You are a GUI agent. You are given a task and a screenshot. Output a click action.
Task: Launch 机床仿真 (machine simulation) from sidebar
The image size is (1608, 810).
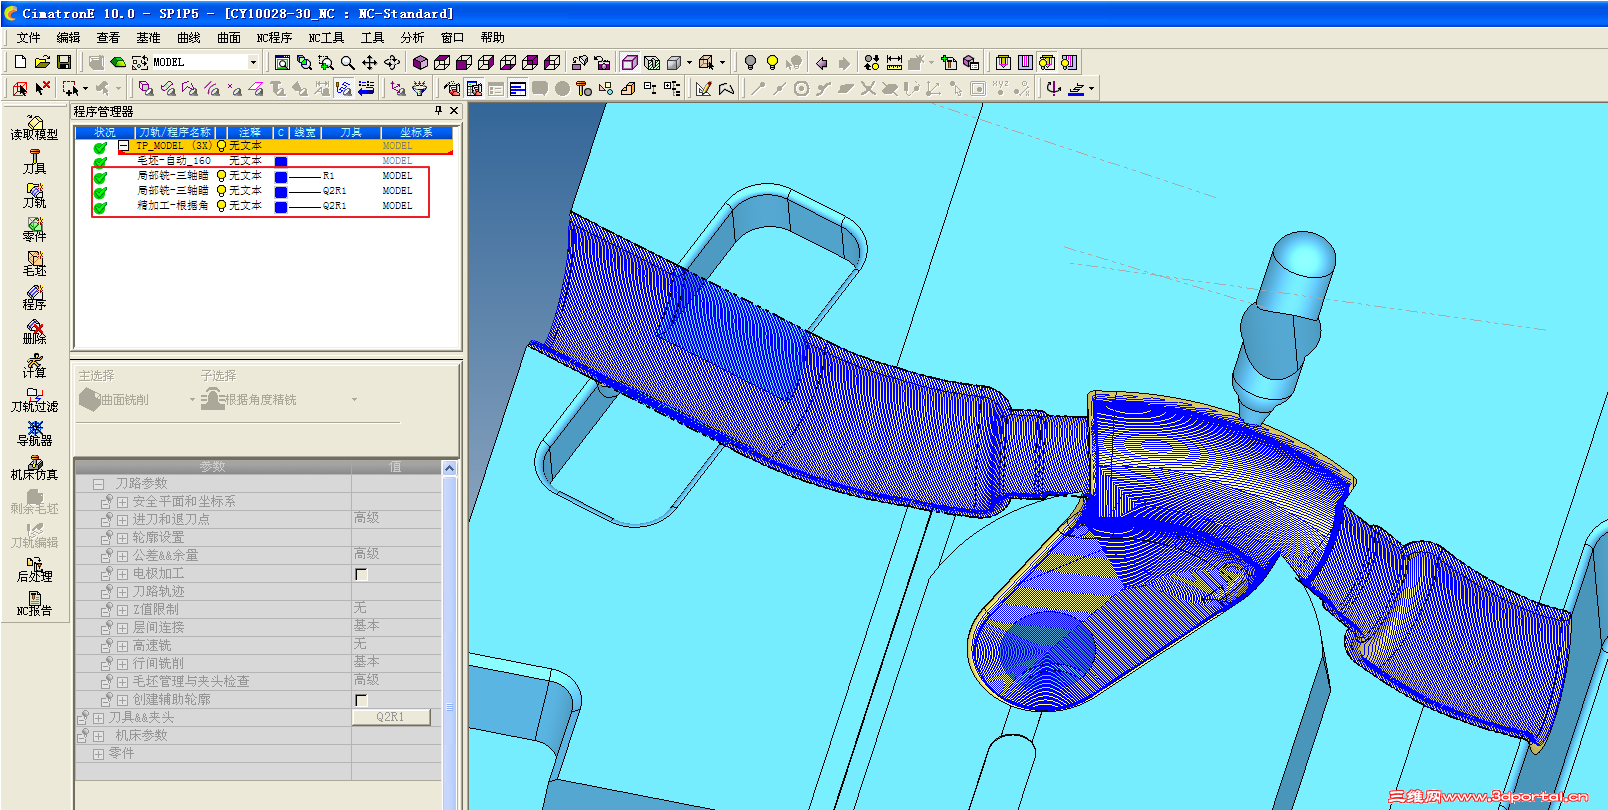coord(34,467)
